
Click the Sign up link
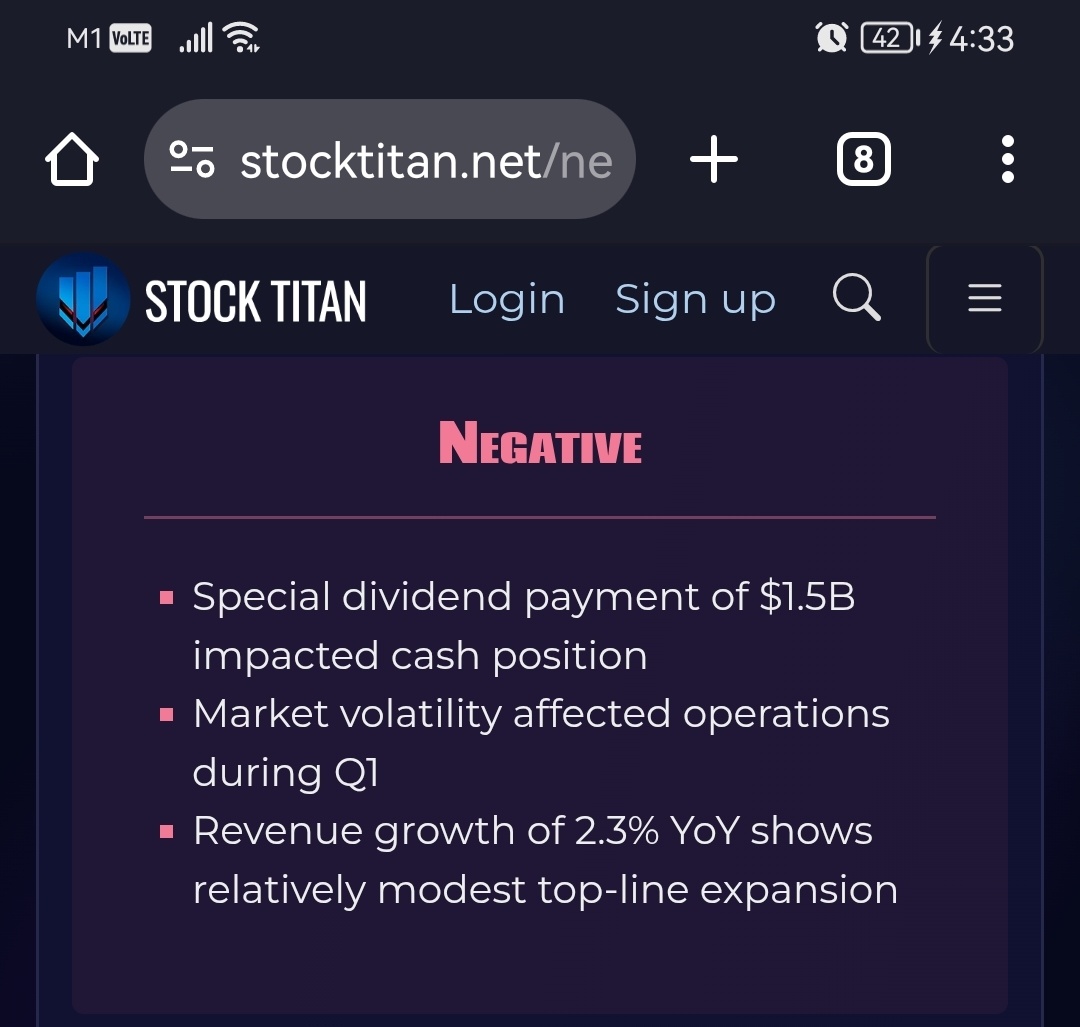pyautogui.click(x=695, y=300)
